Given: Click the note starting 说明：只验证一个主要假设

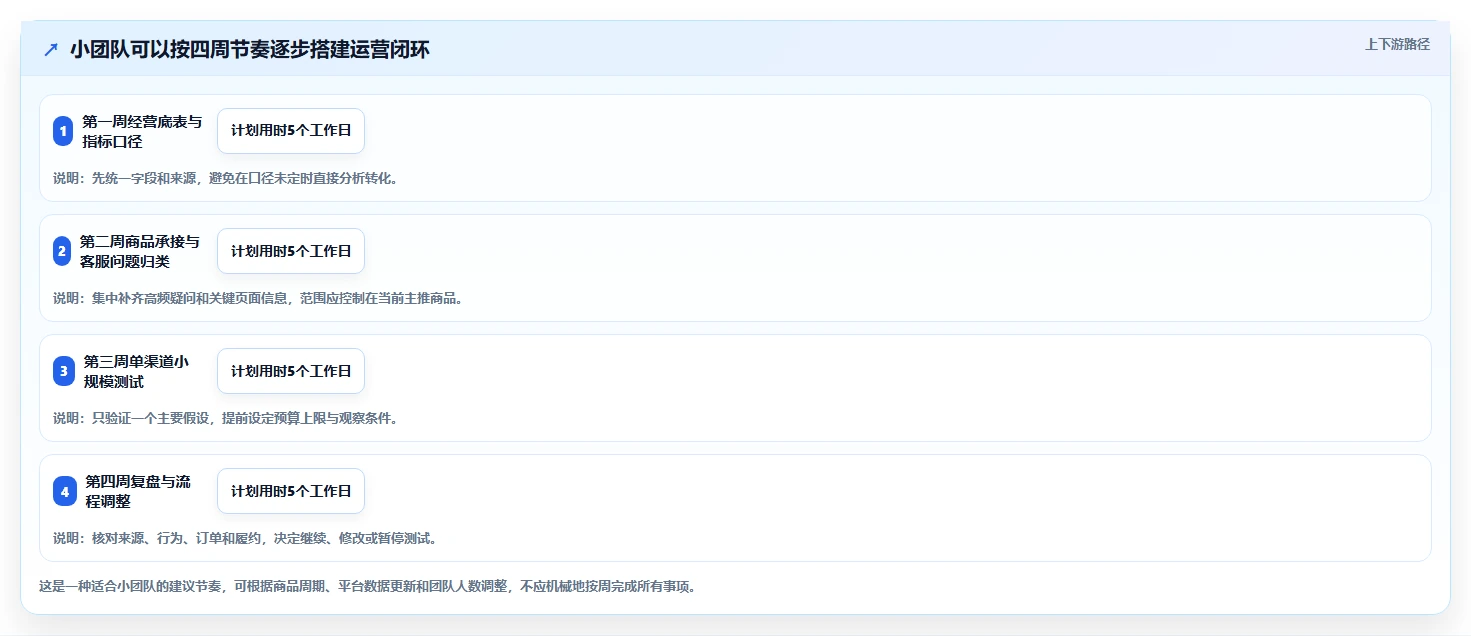Looking at the screenshot, I should click(226, 418).
